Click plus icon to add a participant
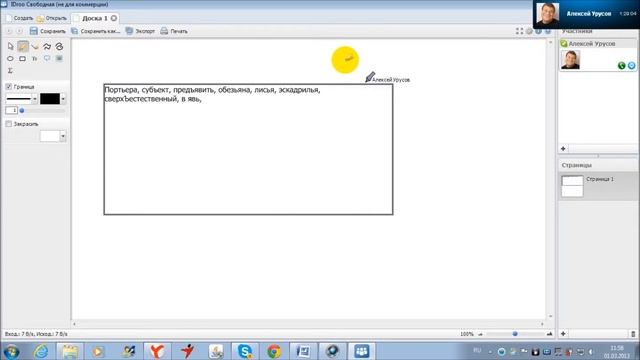The height and width of the screenshot is (360, 640). click(563, 149)
